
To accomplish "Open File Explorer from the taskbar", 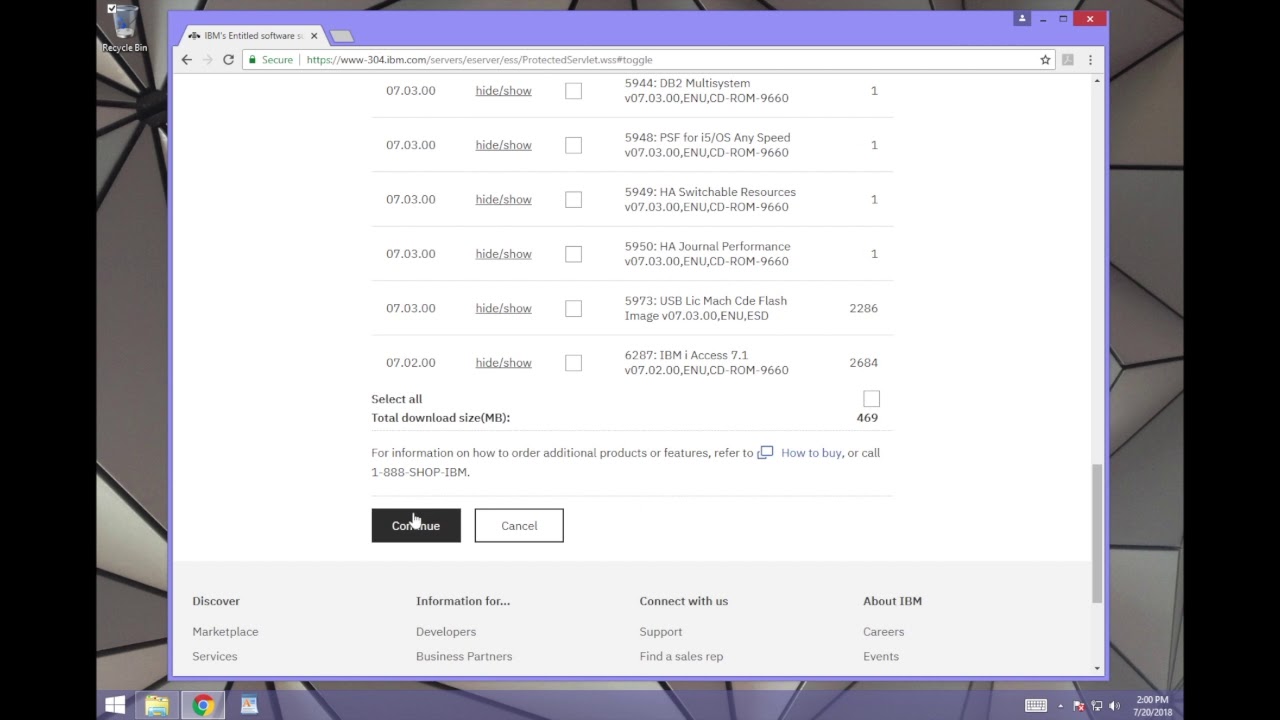I will tap(157, 705).
